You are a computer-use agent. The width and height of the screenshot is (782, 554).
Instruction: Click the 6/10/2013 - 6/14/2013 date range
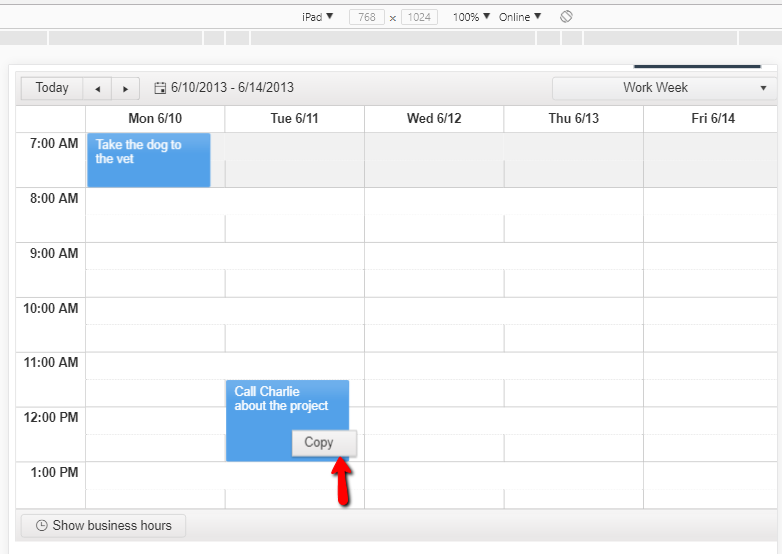pos(232,88)
